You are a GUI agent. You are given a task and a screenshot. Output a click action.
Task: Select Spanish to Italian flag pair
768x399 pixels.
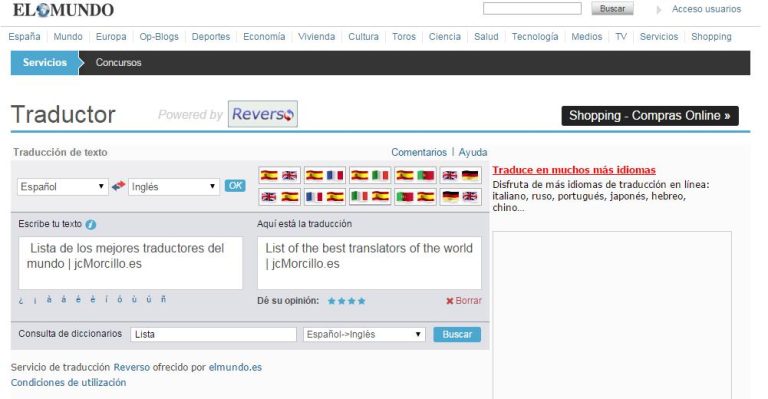tap(369, 175)
